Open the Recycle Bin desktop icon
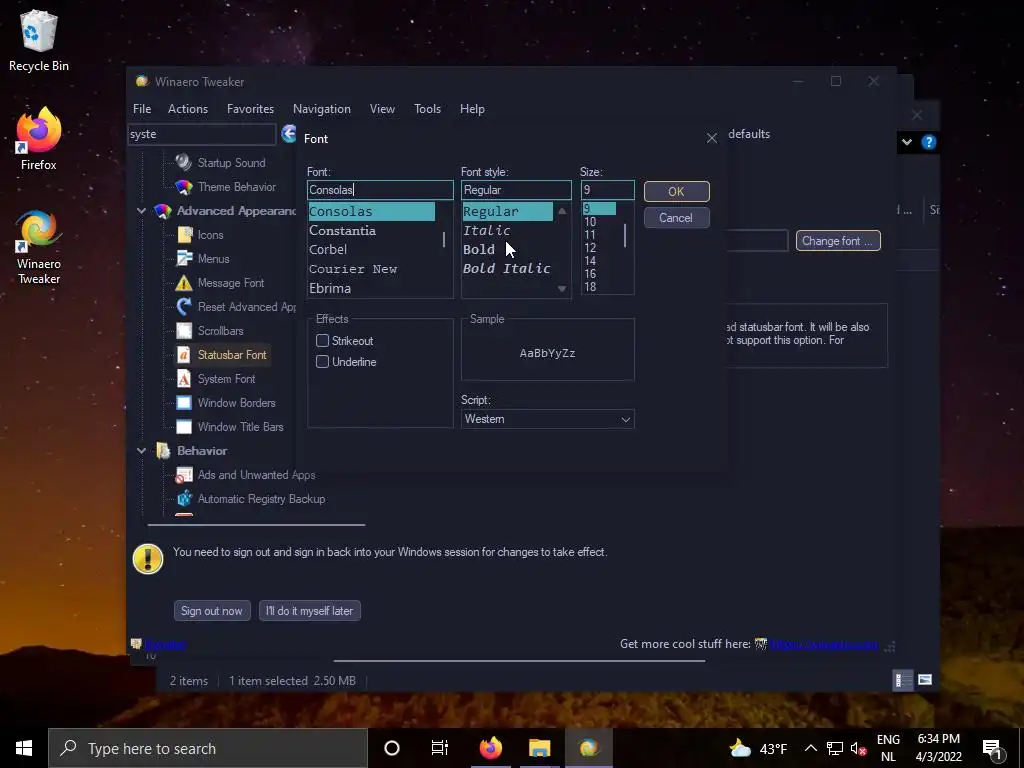The image size is (1024, 768). (39, 40)
